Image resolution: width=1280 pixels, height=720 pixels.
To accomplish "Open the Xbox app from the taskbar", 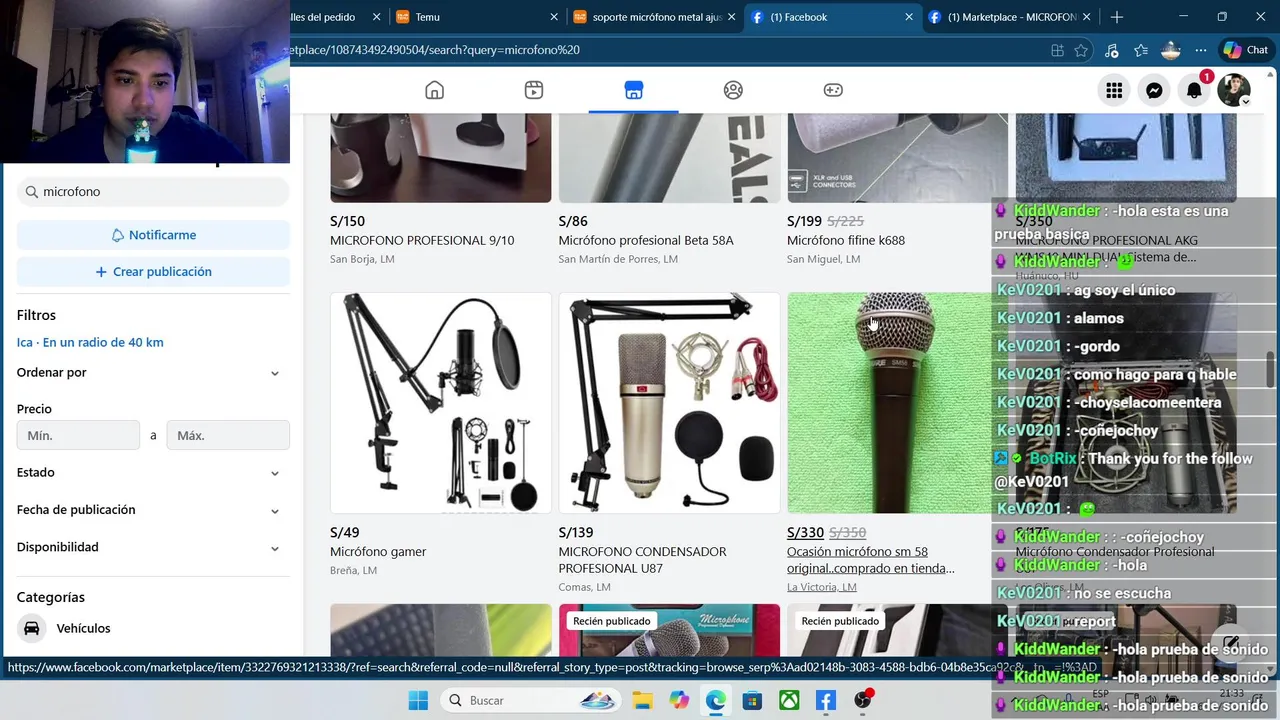I will [789, 700].
